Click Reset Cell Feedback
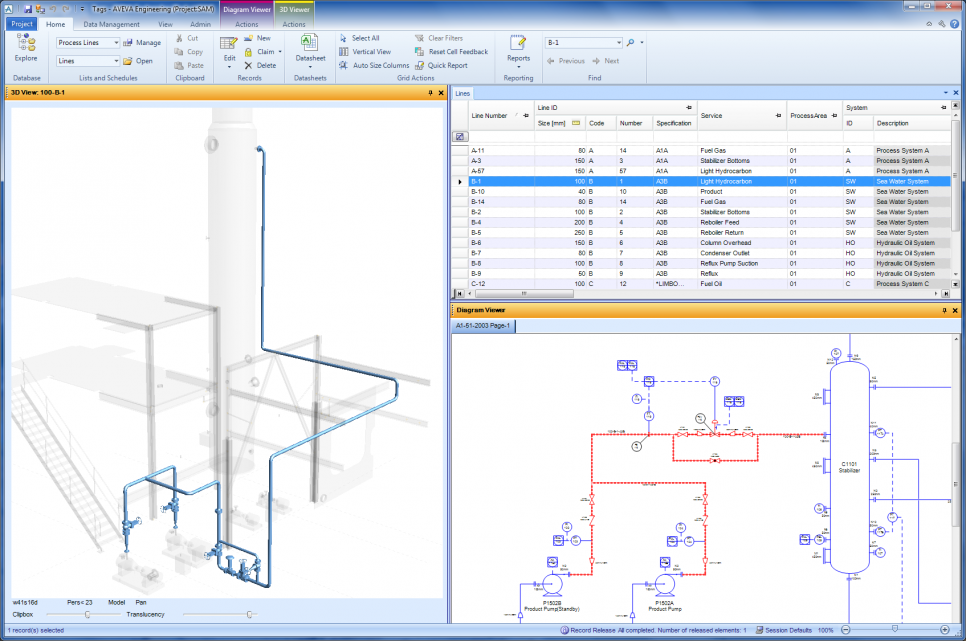This screenshot has height=641, width=966. 420,52
